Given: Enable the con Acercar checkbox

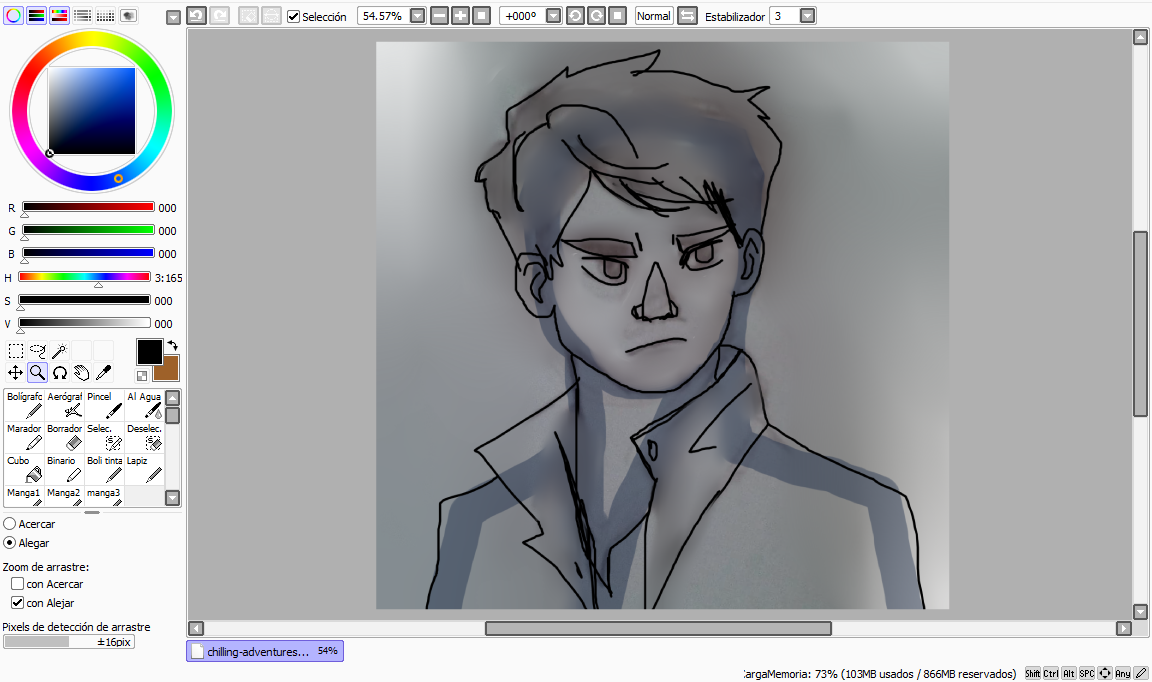Looking at the screenshot, I should coord(18,584).
